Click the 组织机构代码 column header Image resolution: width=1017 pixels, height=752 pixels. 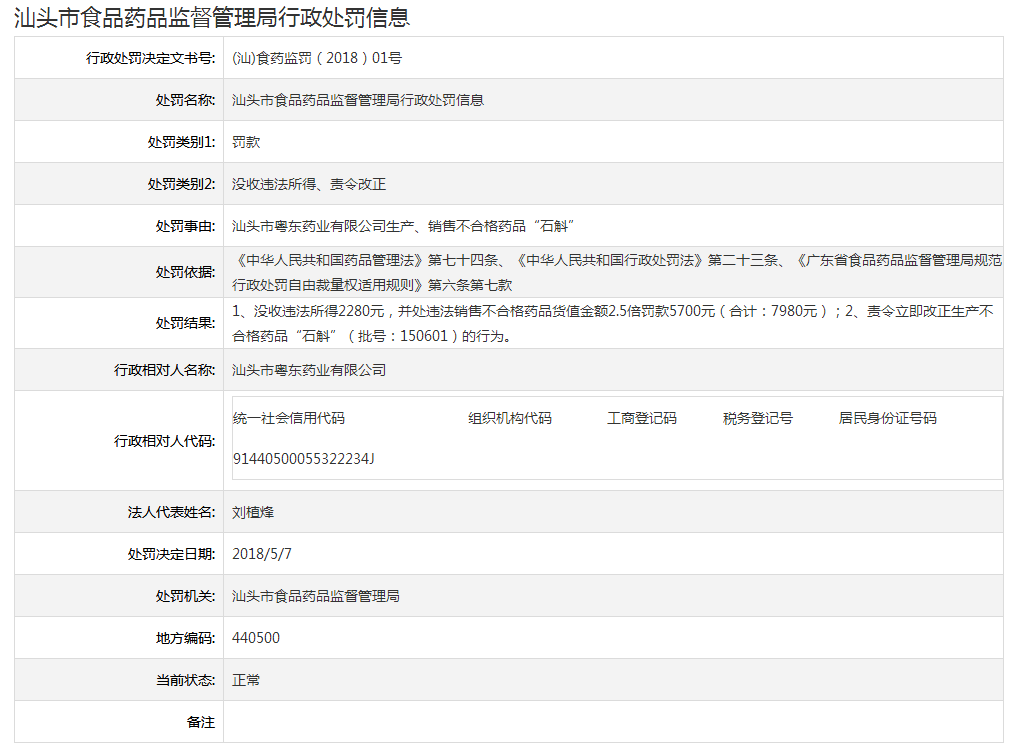(509, 418)
